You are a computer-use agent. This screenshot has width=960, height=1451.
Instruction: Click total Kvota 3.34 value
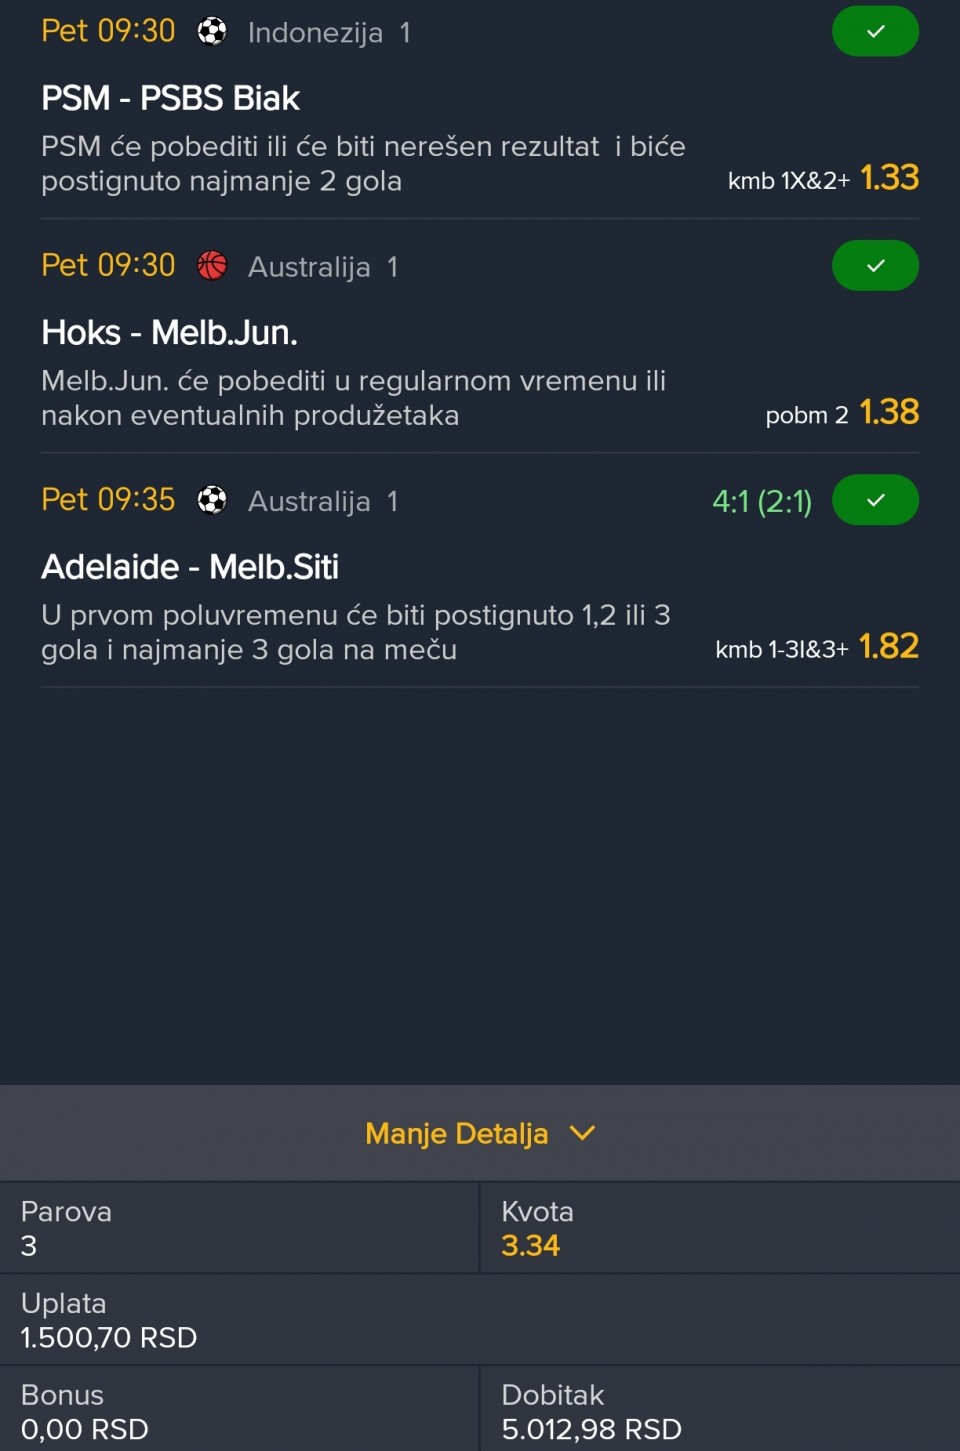[530, 1246]
